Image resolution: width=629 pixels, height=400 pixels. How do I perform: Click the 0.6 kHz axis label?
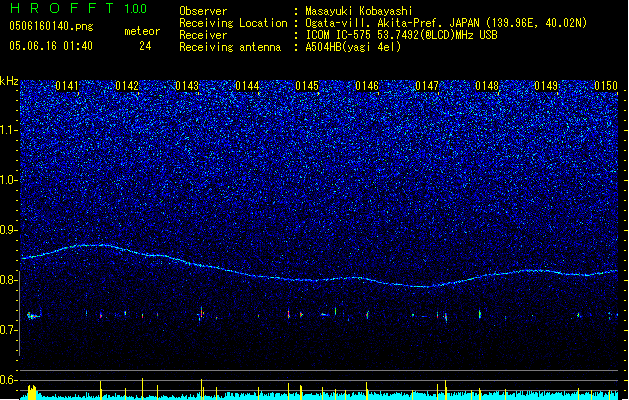8,380
